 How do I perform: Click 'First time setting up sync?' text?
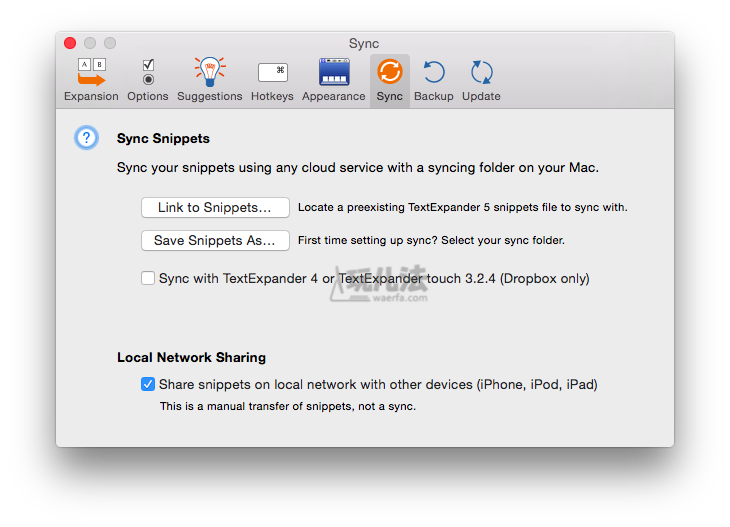click(x=431, y=240)
